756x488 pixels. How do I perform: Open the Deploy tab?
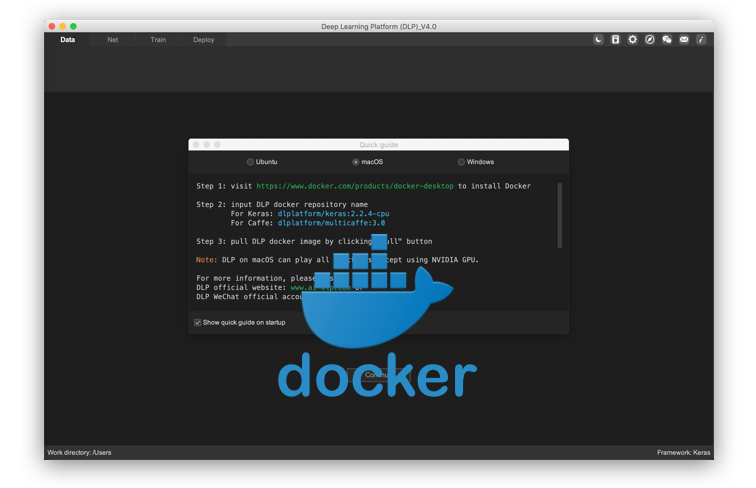(204, 40)
